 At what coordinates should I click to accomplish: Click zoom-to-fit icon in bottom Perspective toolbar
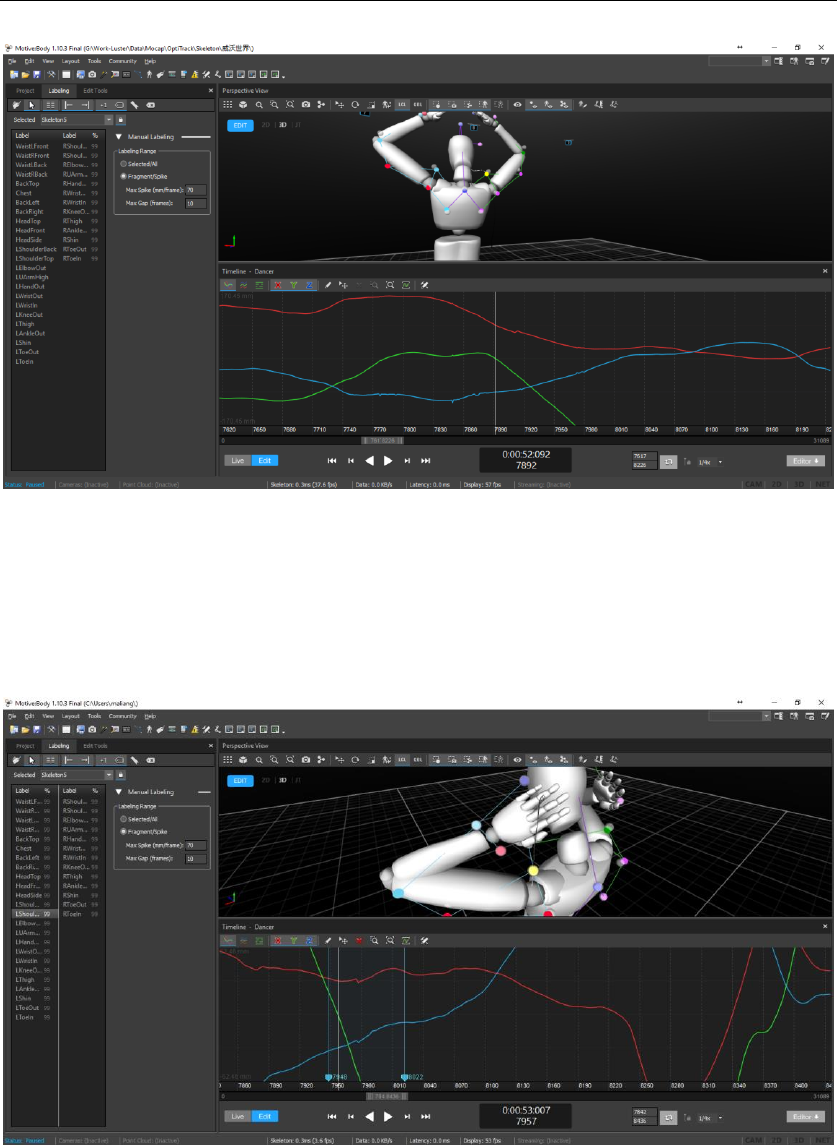click(x=290, y=760)
